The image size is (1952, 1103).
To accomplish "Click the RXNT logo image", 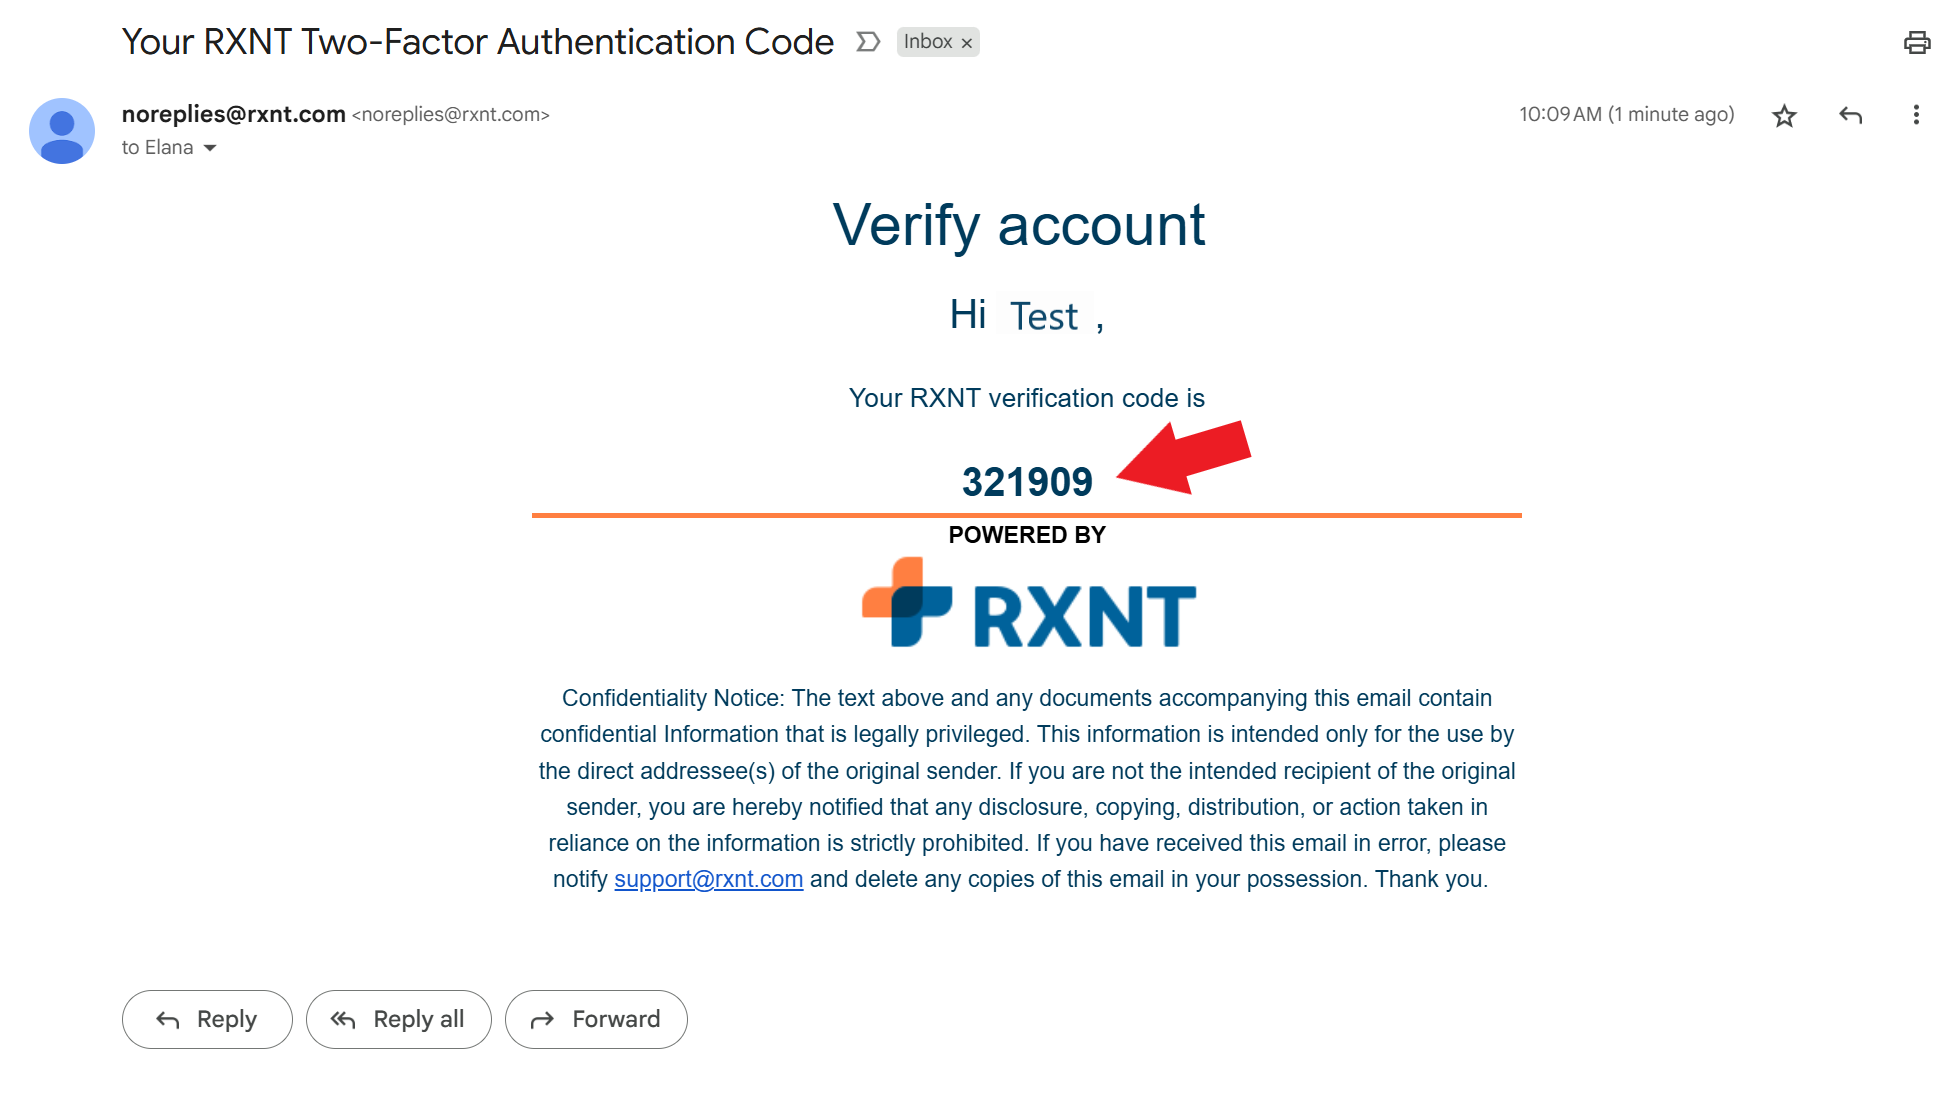I will pos(1028,604).
